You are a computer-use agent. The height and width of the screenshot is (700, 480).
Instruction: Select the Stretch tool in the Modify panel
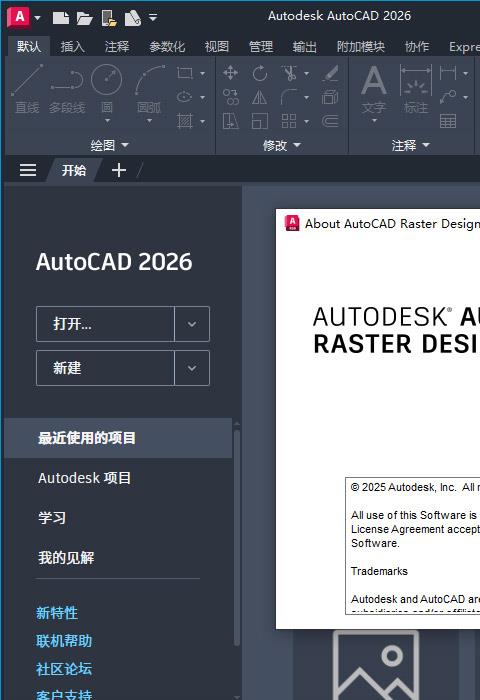pos(230,121)
